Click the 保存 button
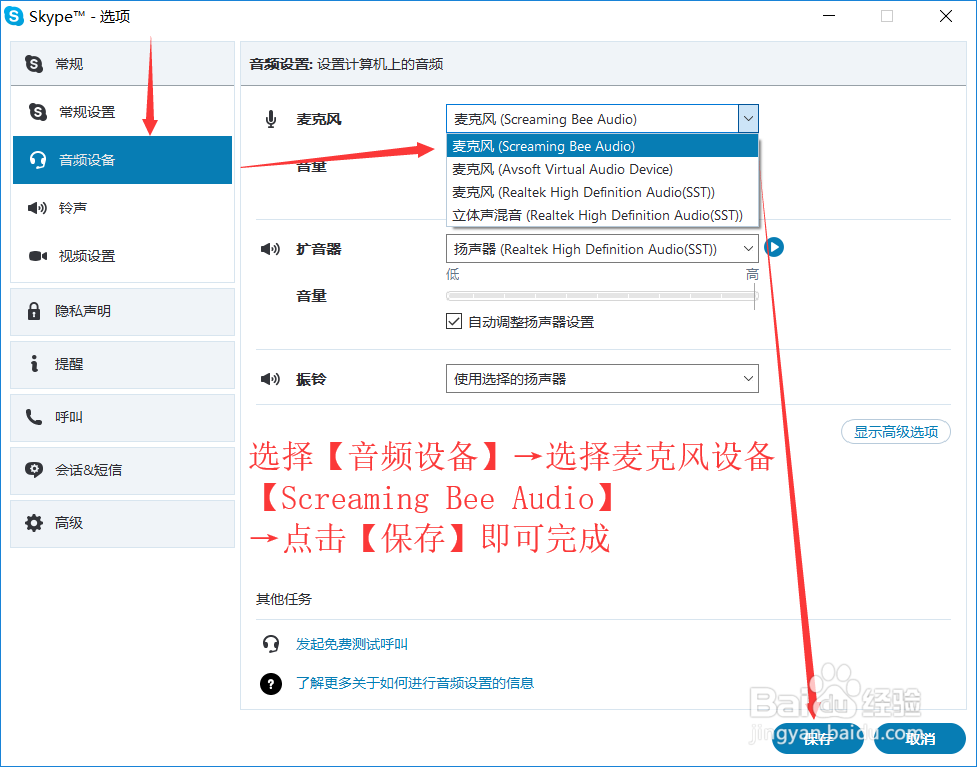 [x=817, y=739]
